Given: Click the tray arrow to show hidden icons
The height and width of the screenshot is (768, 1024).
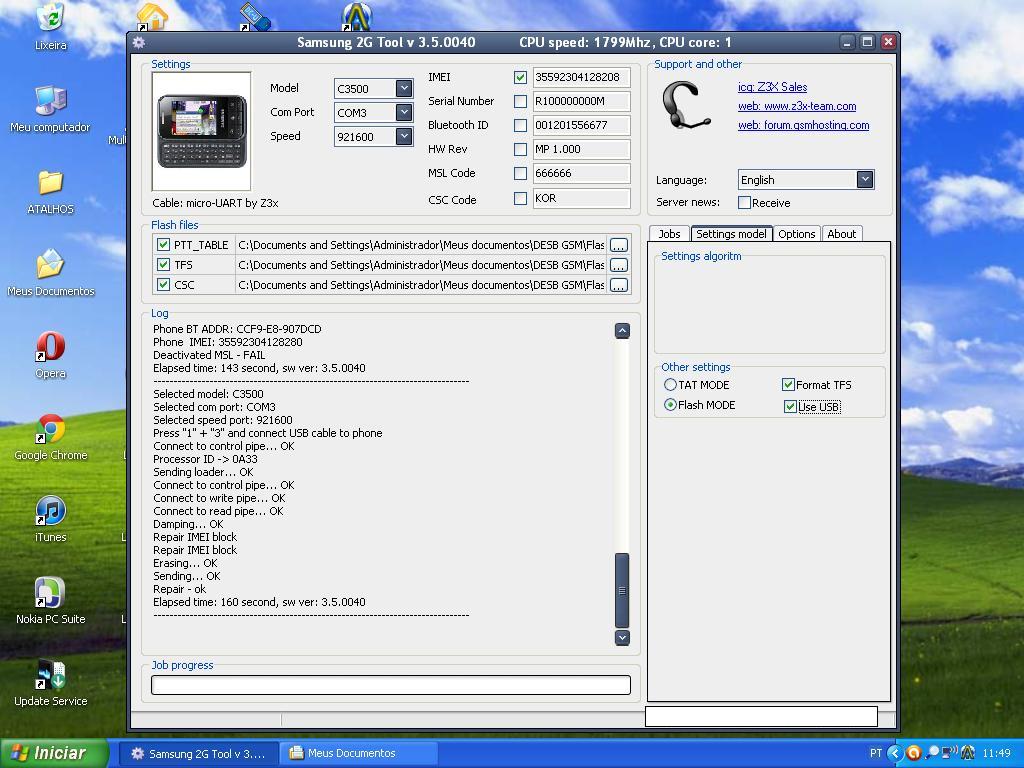Looking at the screenshot, I should click(x=895, y=753).
